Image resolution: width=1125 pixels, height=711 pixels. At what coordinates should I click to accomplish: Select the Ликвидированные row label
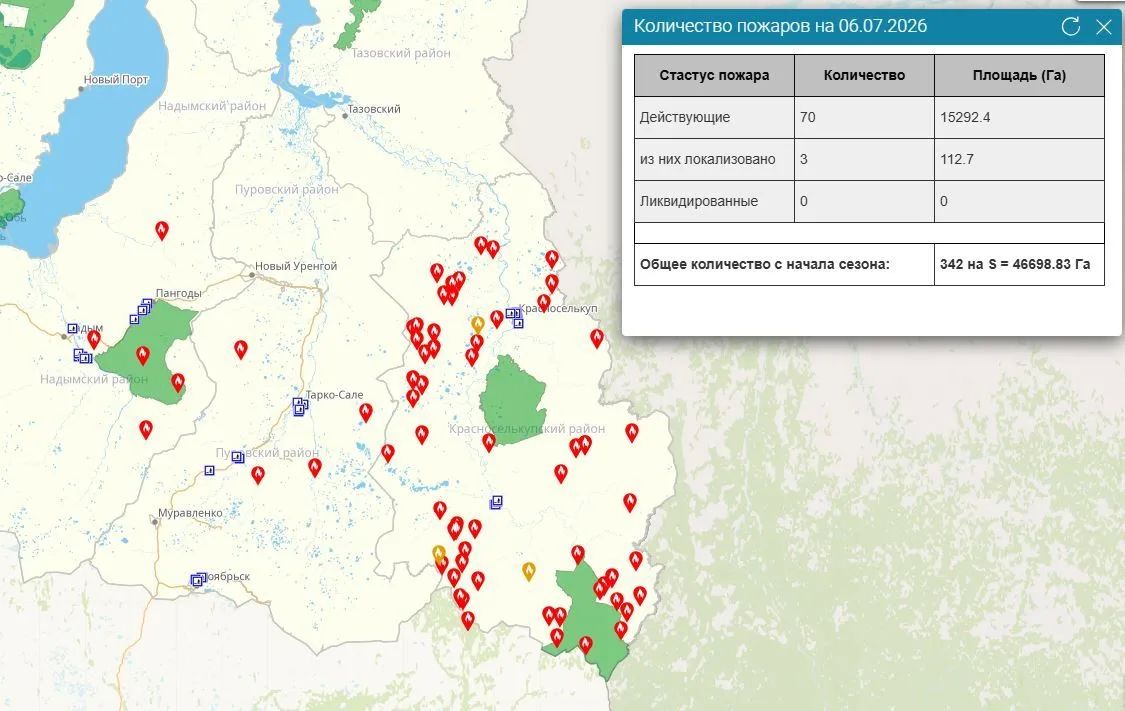tap(699, 202)
